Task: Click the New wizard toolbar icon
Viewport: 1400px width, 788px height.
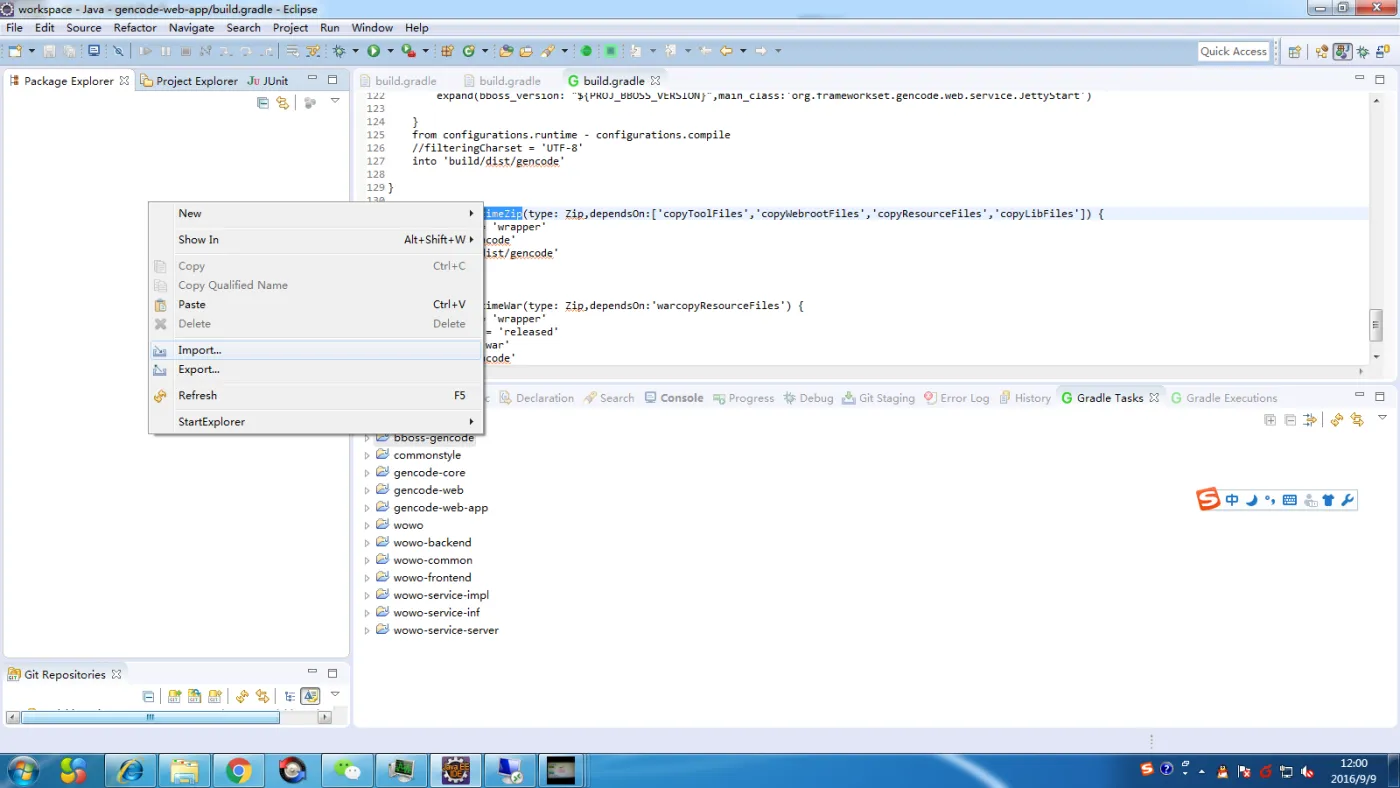Action: [x=16, y=51]
